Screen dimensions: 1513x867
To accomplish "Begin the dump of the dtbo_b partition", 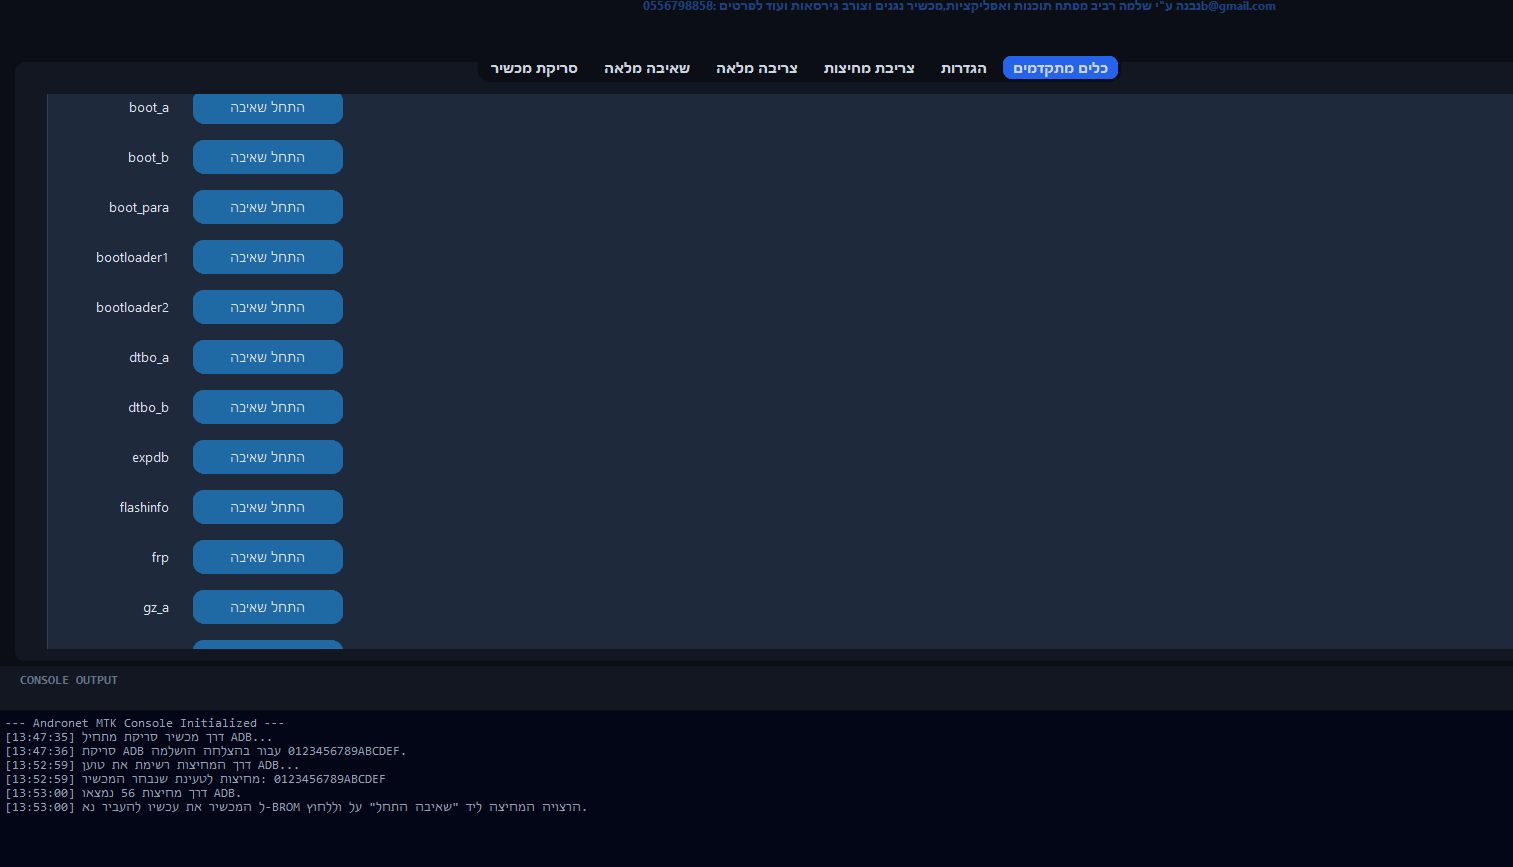I will coord(267,407).
